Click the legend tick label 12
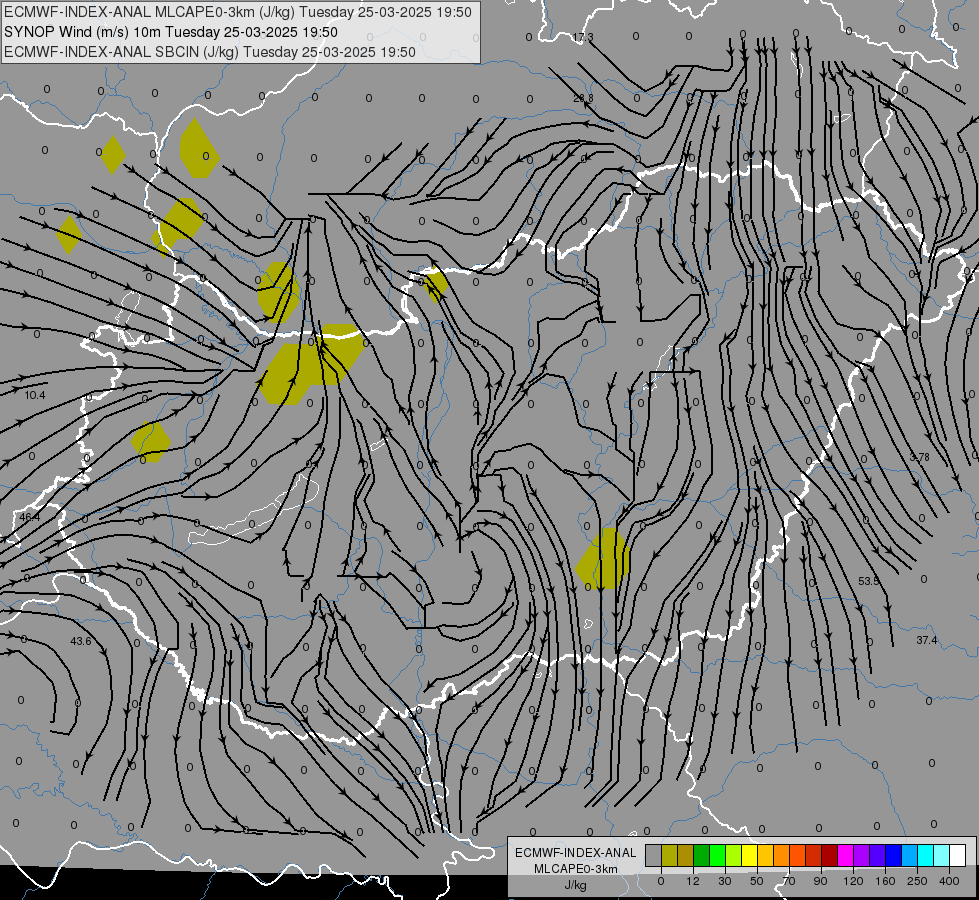This screenshot has height=900, width=979. coord(693,881)
